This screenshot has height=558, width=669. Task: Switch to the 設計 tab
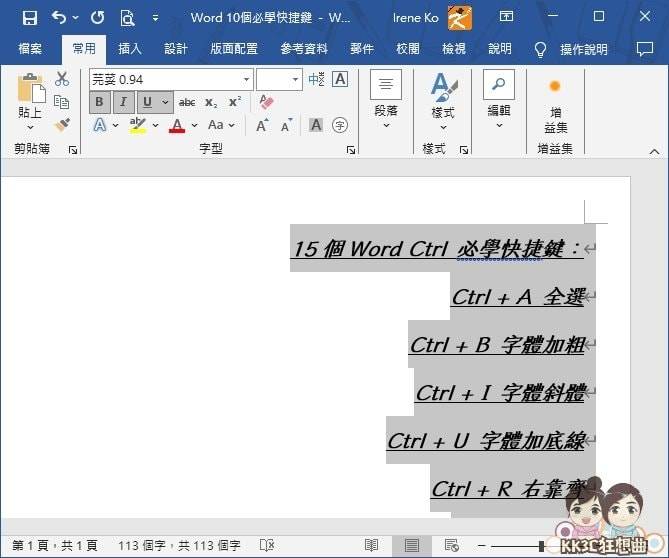pos(176,49)
